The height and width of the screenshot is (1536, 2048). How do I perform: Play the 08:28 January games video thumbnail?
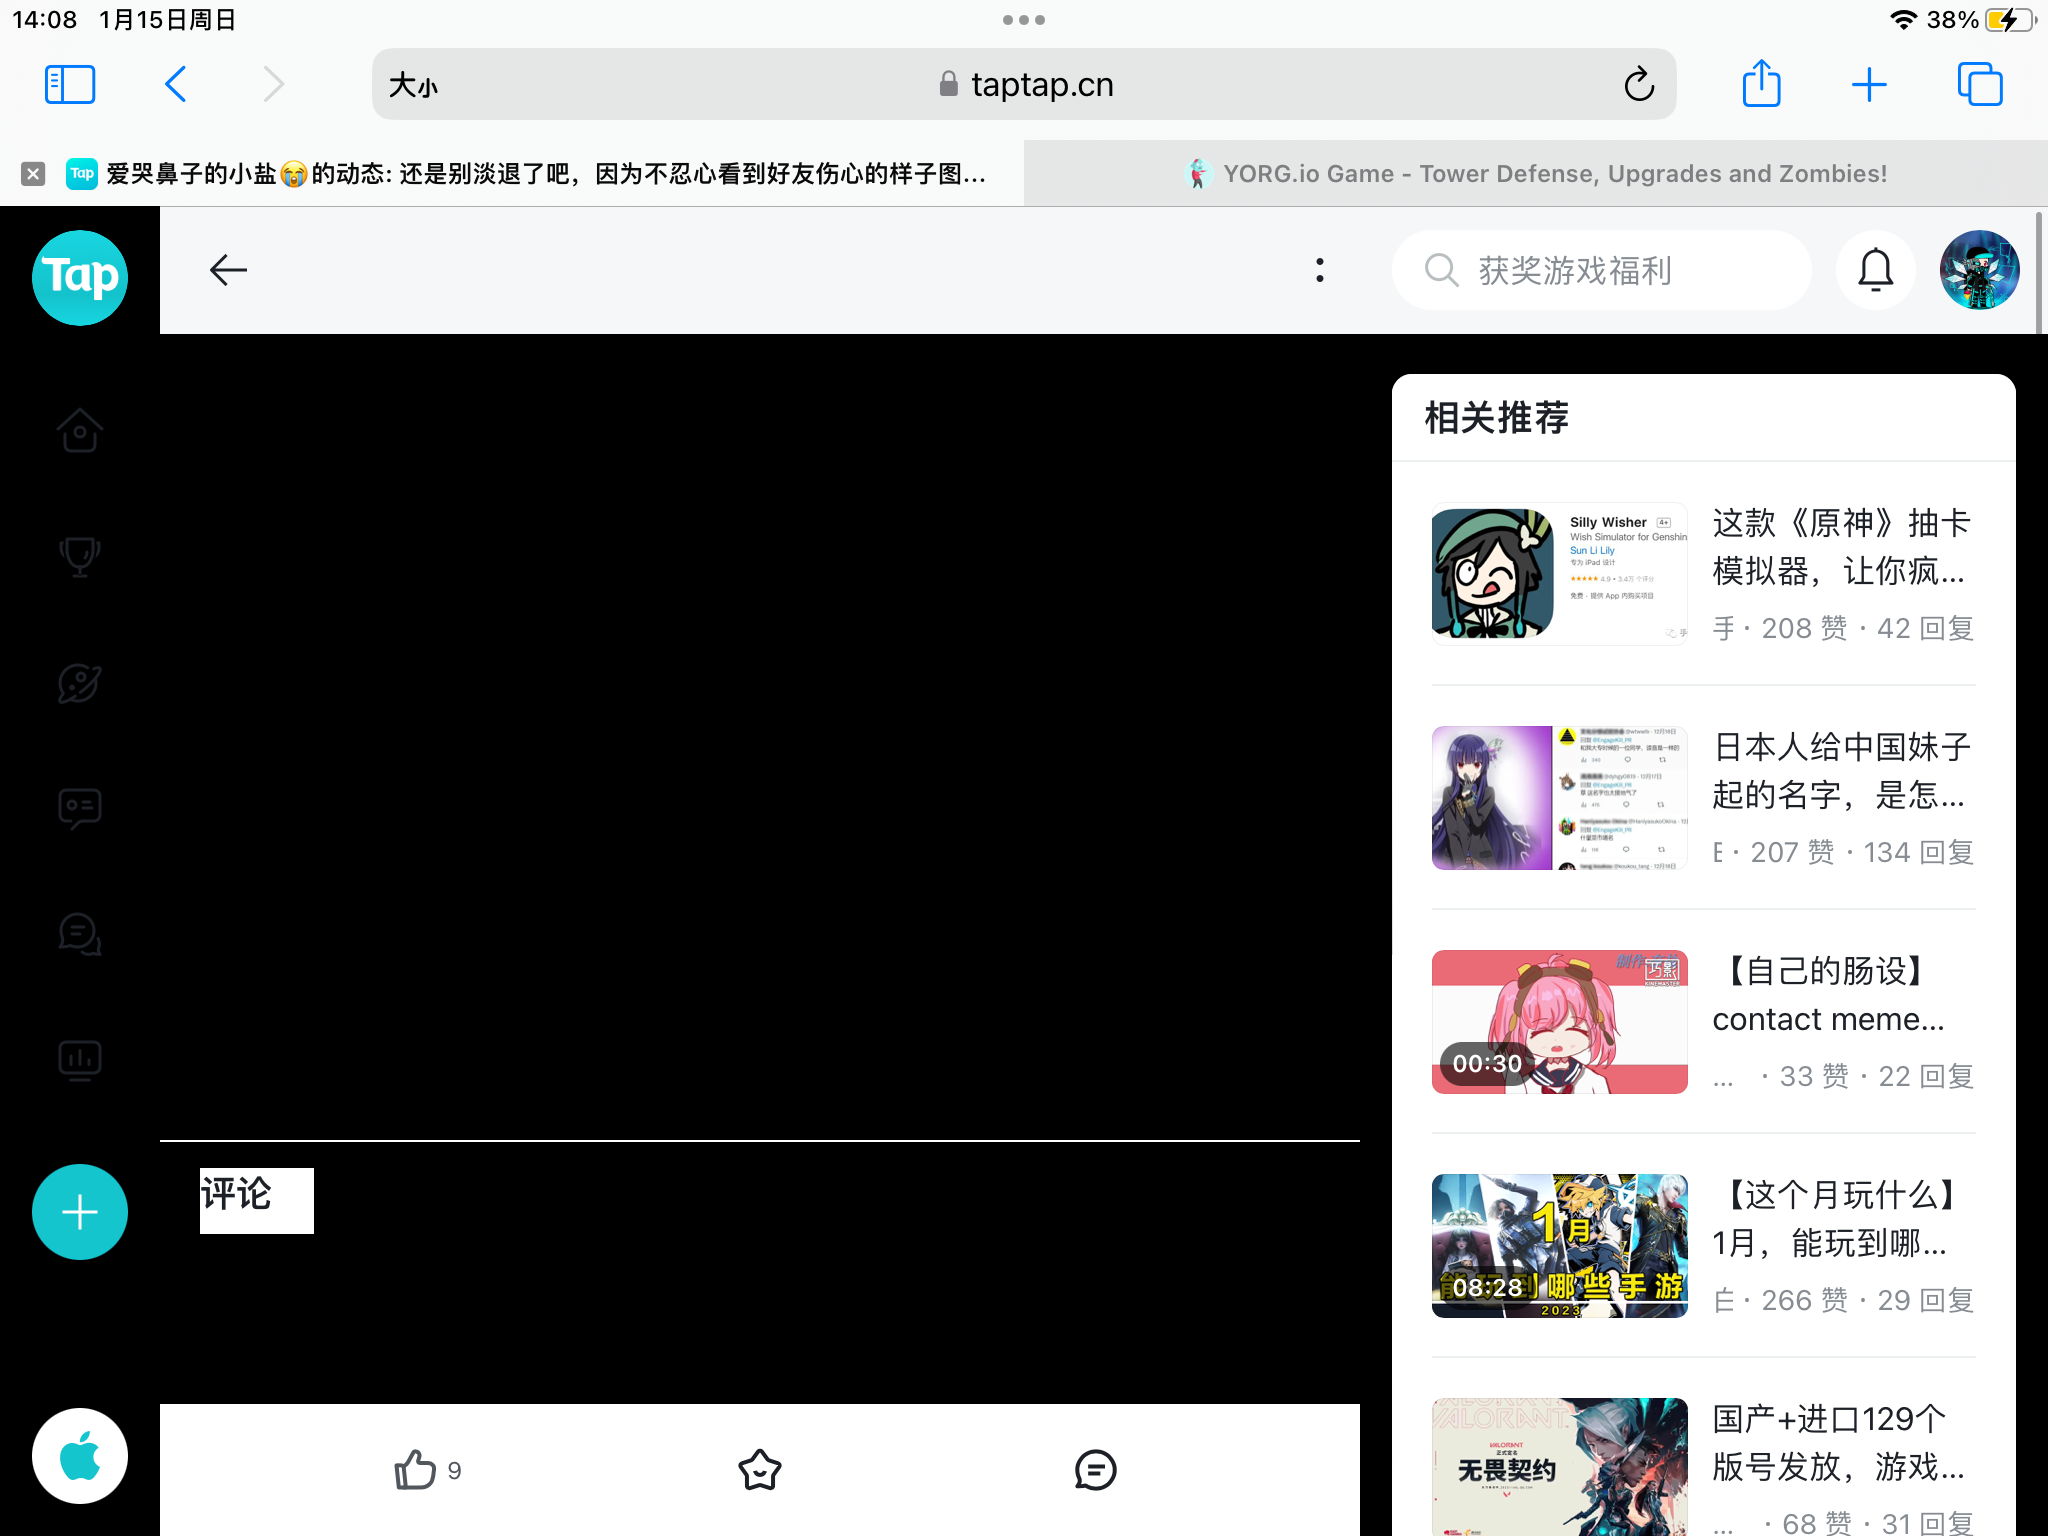pos(1560,1246)
